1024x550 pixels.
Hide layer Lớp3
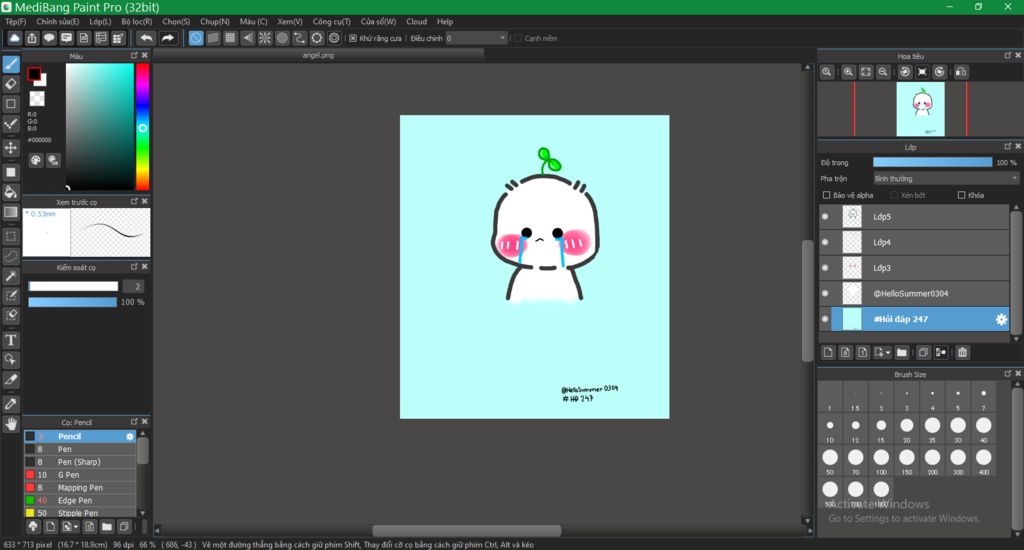pyautogui.click(x=825, y=268)
